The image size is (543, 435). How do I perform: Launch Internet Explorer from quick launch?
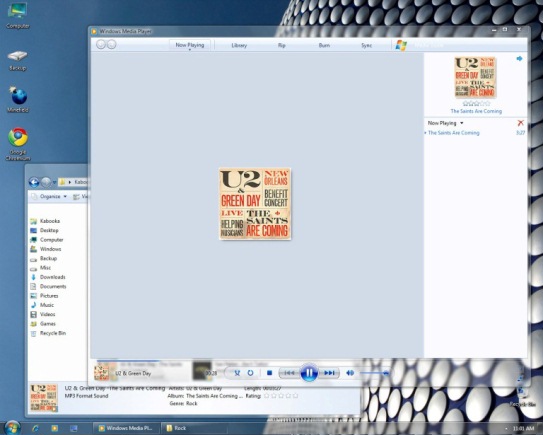click(35, 428)
